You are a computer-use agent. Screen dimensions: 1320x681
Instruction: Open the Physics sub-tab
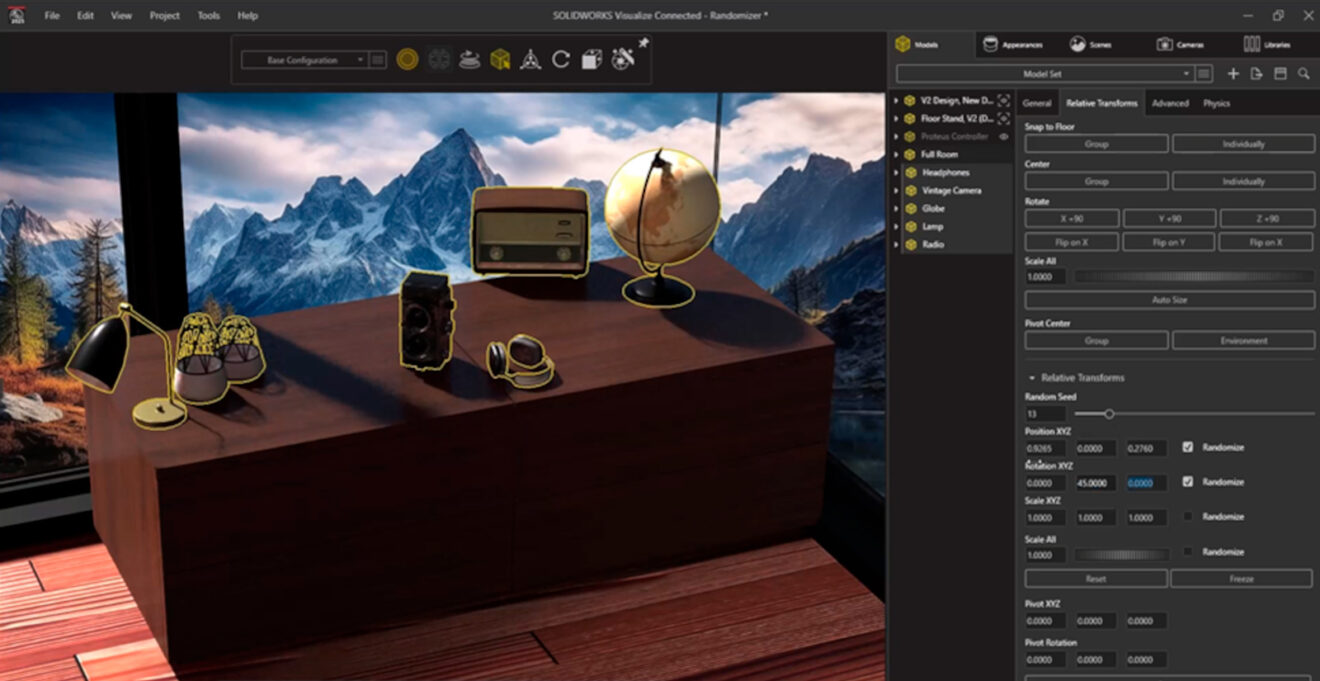pyautogui.click(x=1216, y=103)
